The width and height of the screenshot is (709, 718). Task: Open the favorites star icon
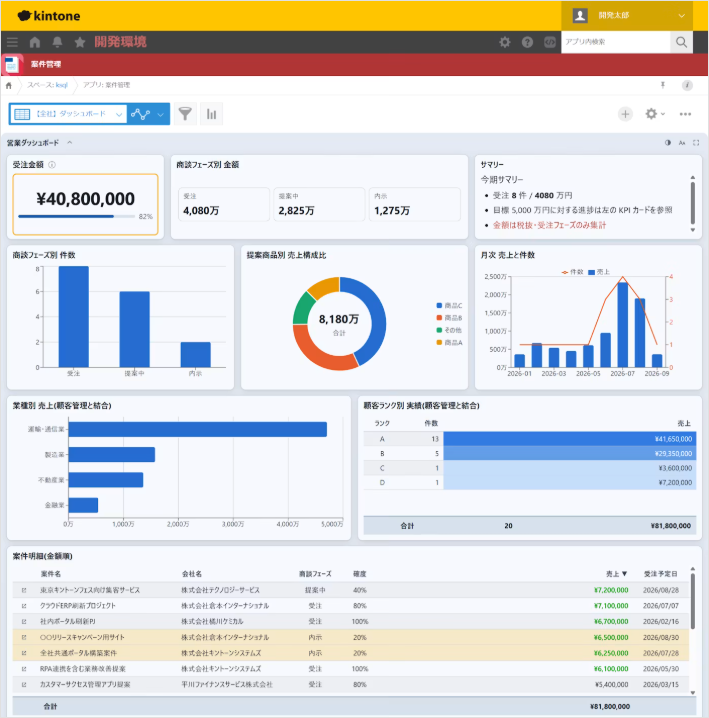coord(80,42)
